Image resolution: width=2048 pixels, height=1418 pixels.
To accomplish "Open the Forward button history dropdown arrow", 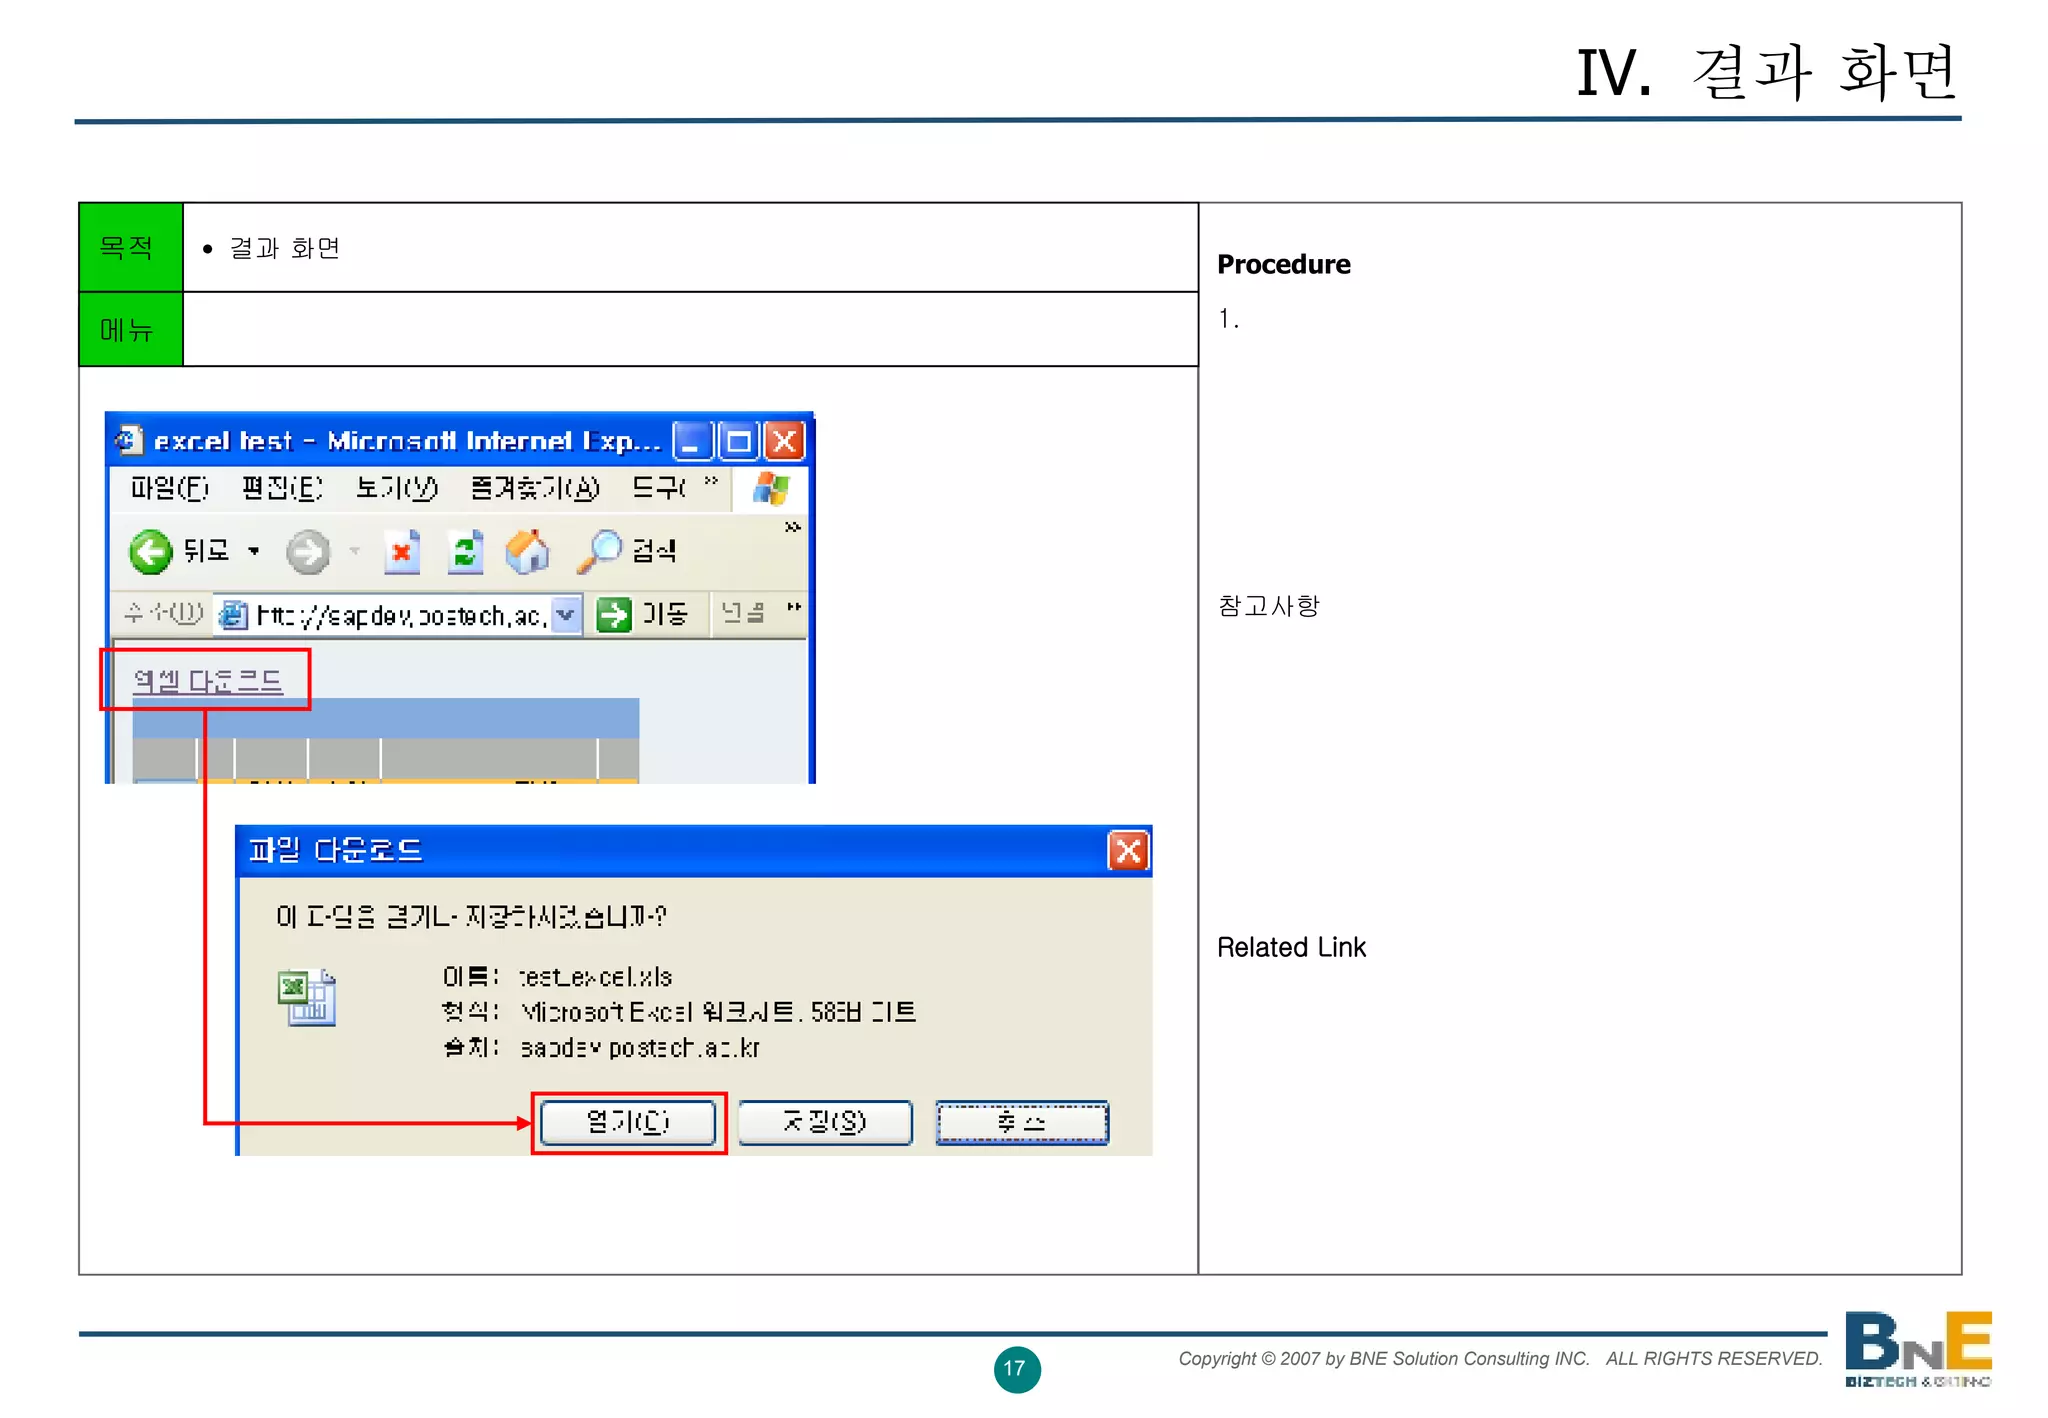I will click(354, 552).
